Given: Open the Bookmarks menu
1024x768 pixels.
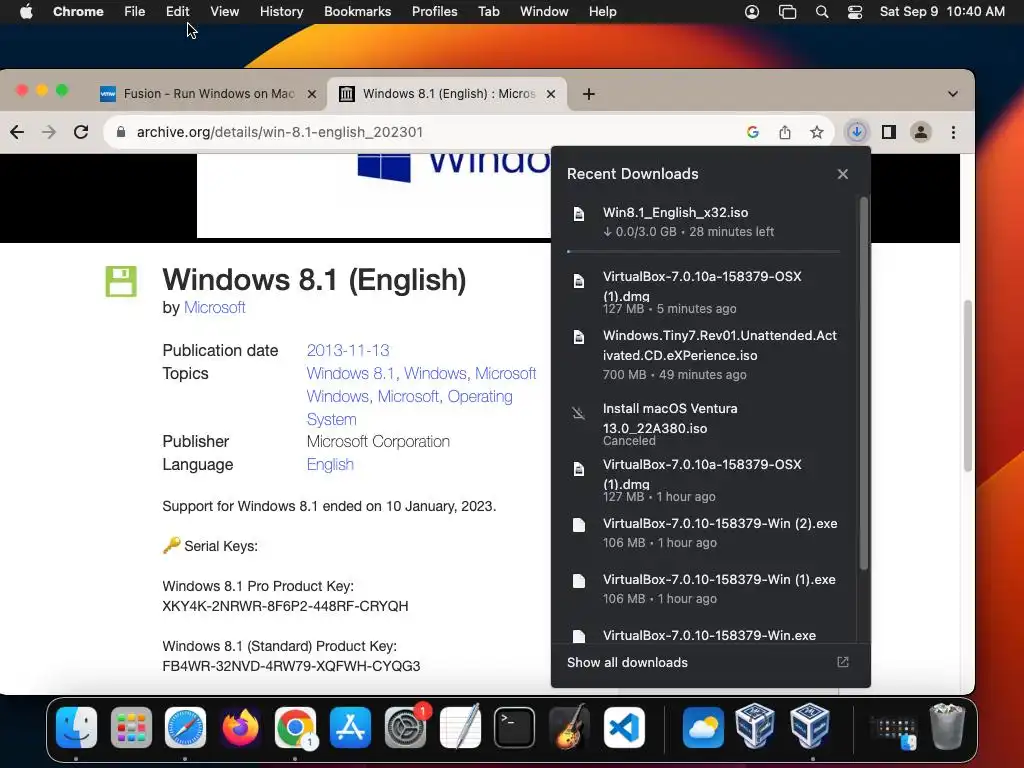Looking at the screenshot, I should (357, 12).
